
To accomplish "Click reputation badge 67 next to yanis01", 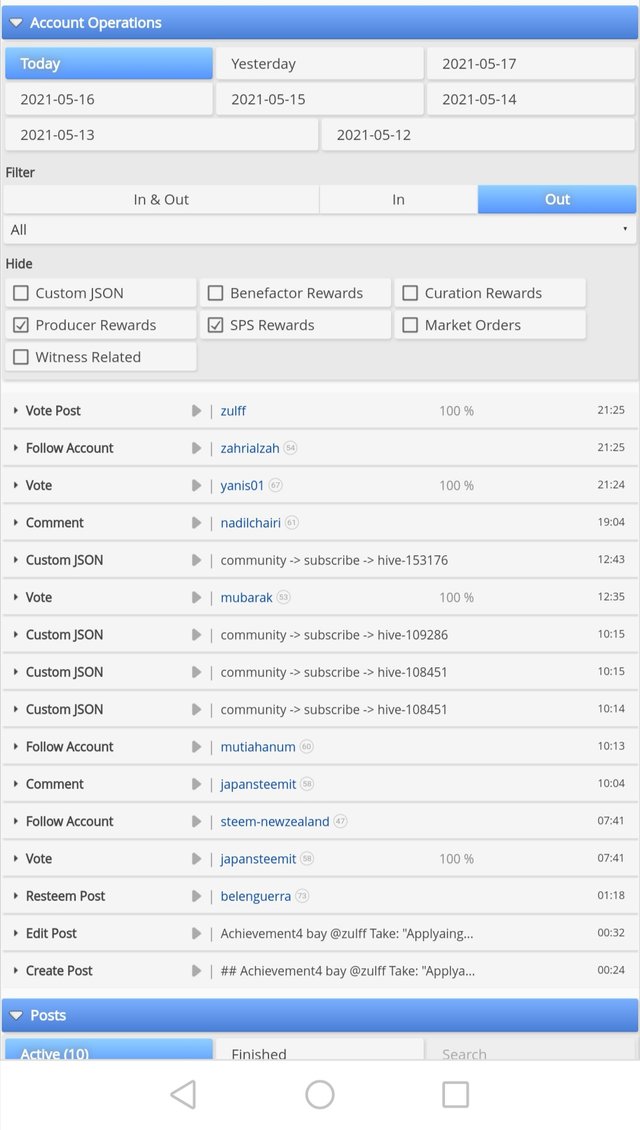I will click(x=275, y=485).
